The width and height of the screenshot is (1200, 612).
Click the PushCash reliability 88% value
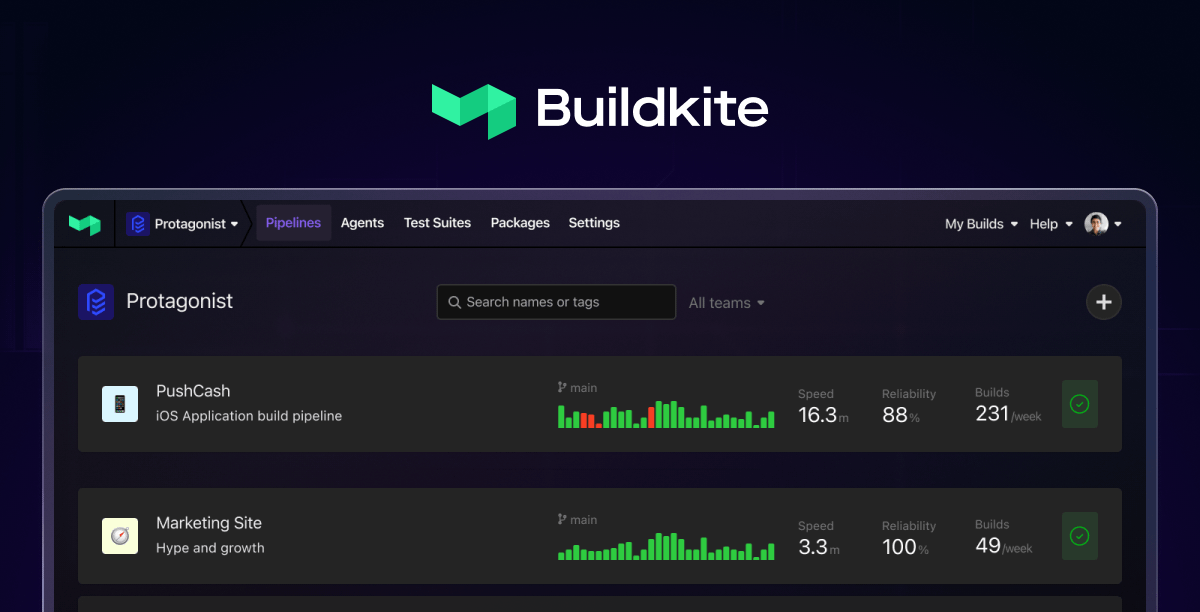901,415
